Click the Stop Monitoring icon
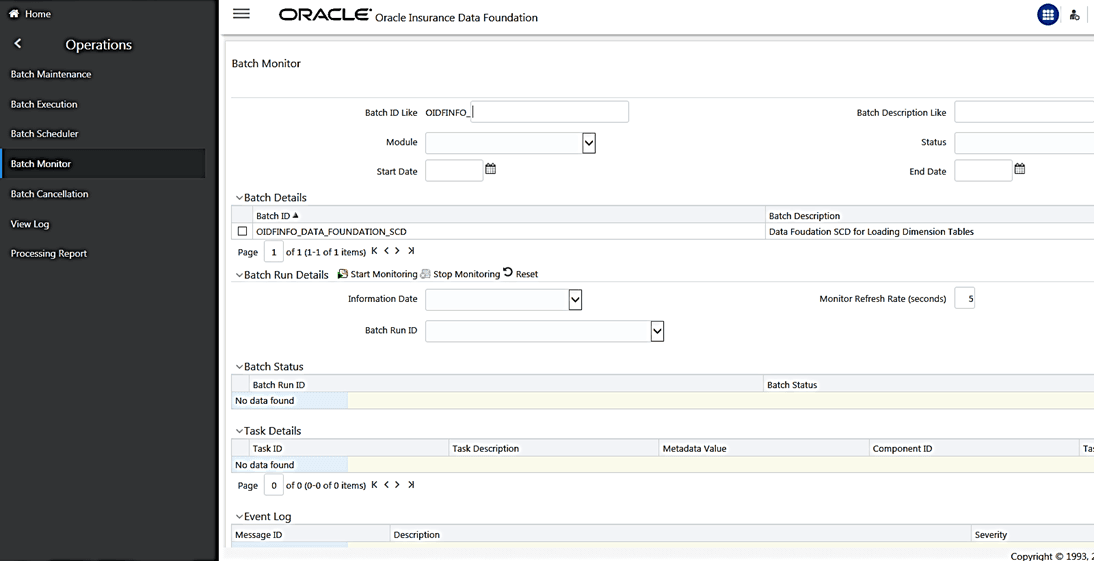The image size is (1094, 561). [426, 274]
